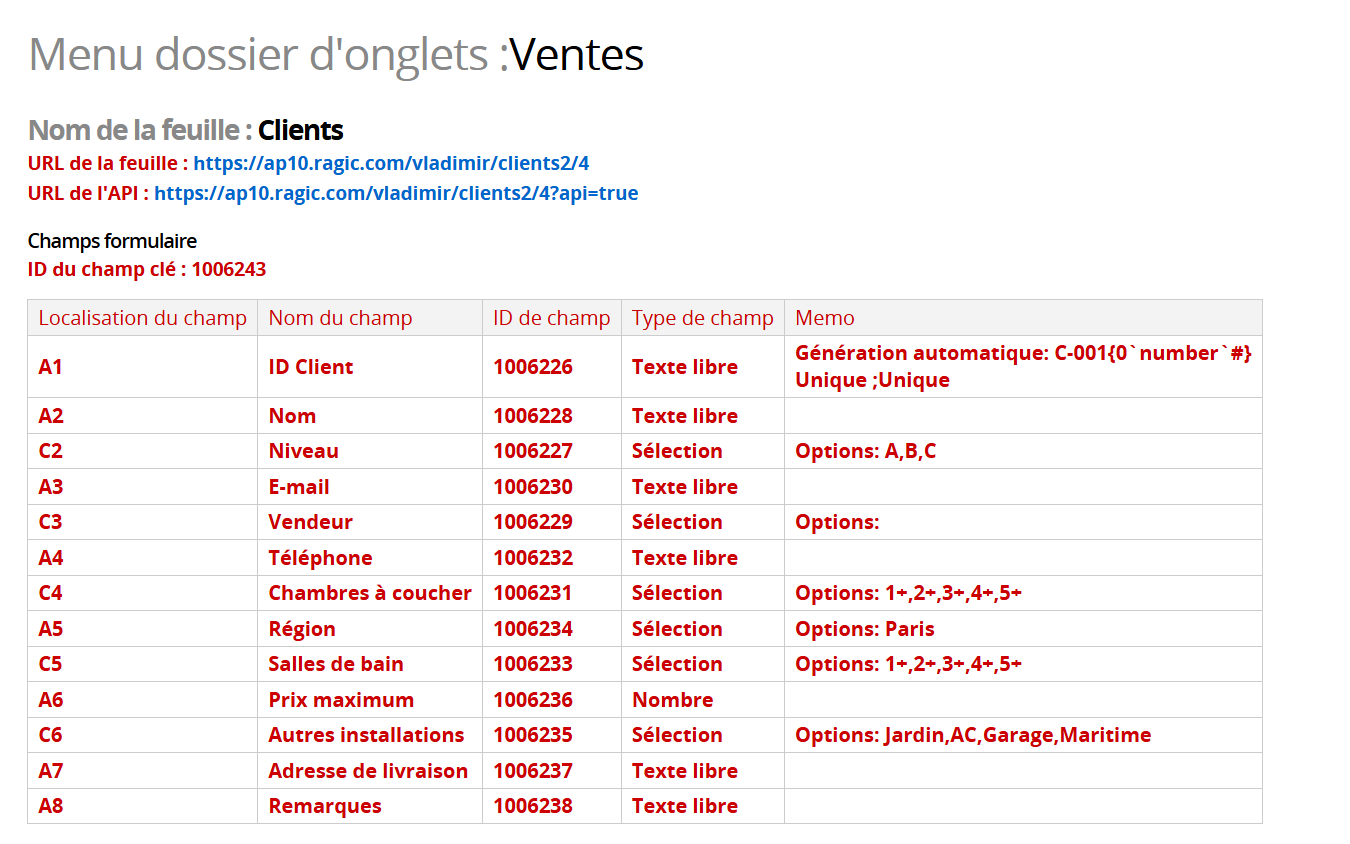Select the field ID 1006237 cell
This screenshot has width=1350, height=844.
point(552,771)
